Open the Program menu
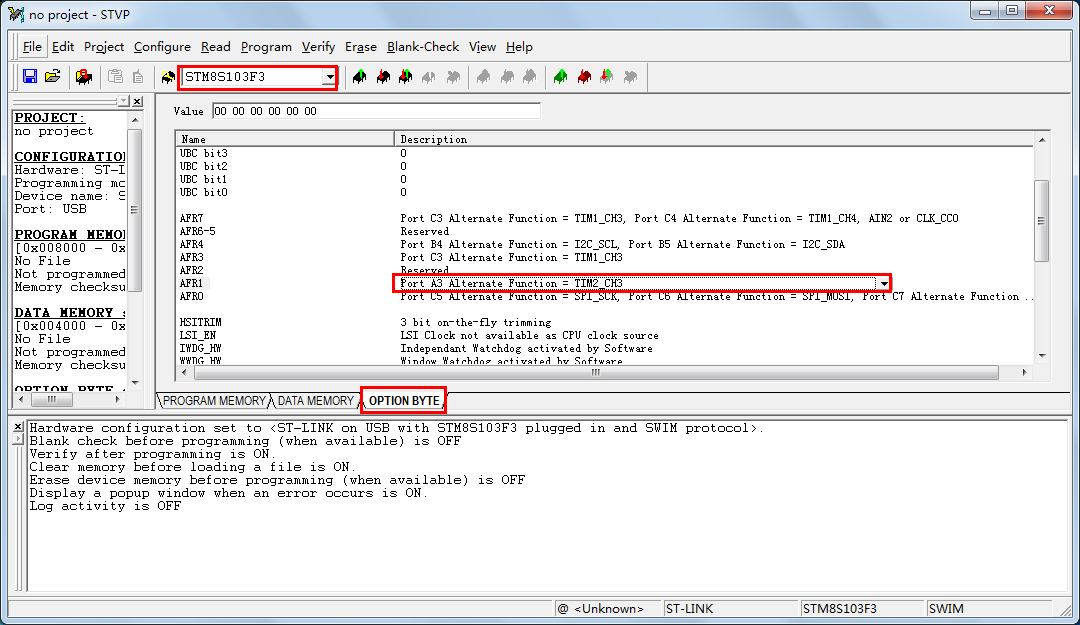The height and width of the screenshot is (625, 1080). click(x=266, y=47)
